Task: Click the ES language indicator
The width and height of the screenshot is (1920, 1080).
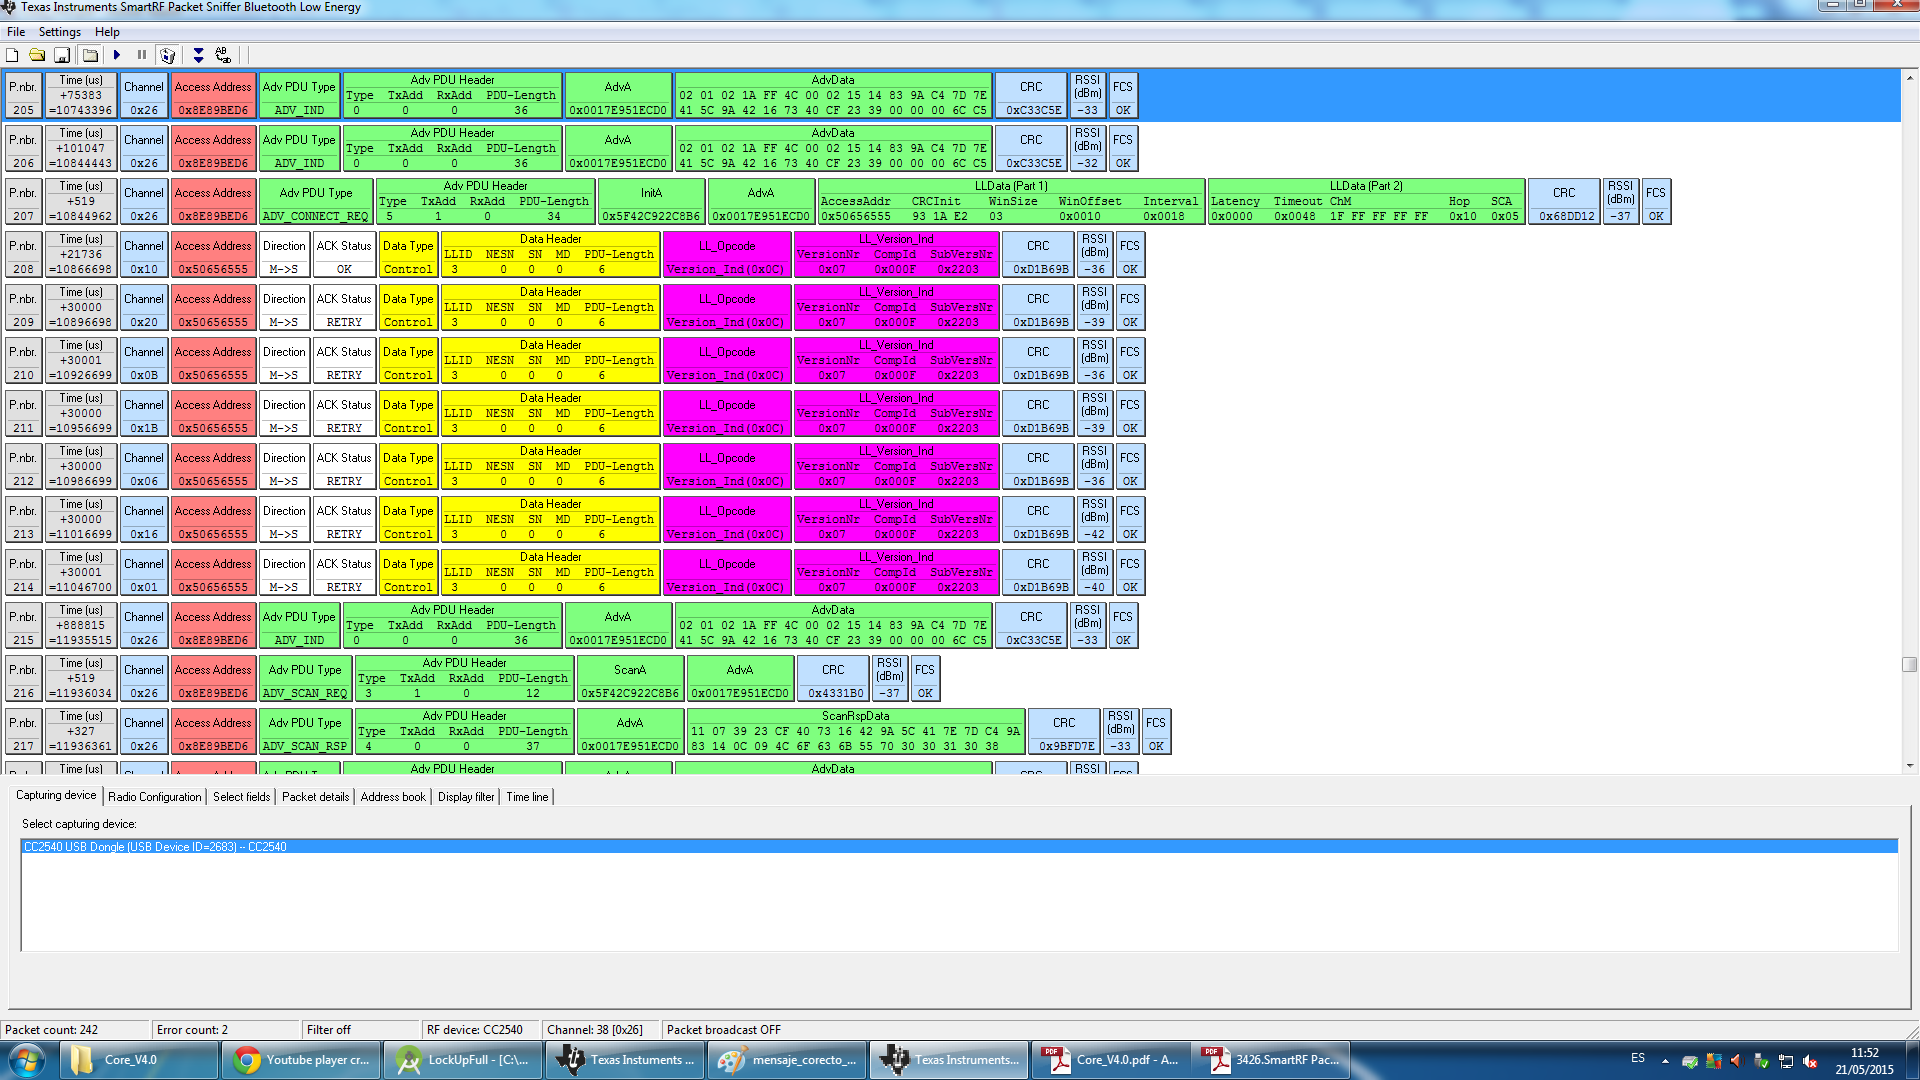Action: pos(1638,1058)
